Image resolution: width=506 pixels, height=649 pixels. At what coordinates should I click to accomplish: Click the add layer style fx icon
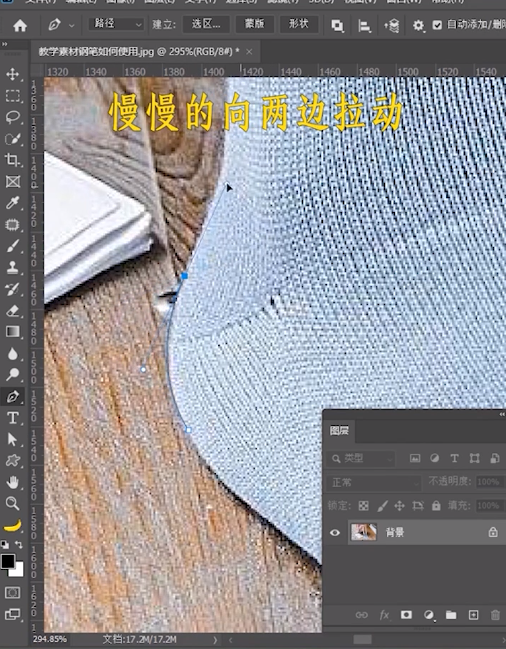coord(384,615)
